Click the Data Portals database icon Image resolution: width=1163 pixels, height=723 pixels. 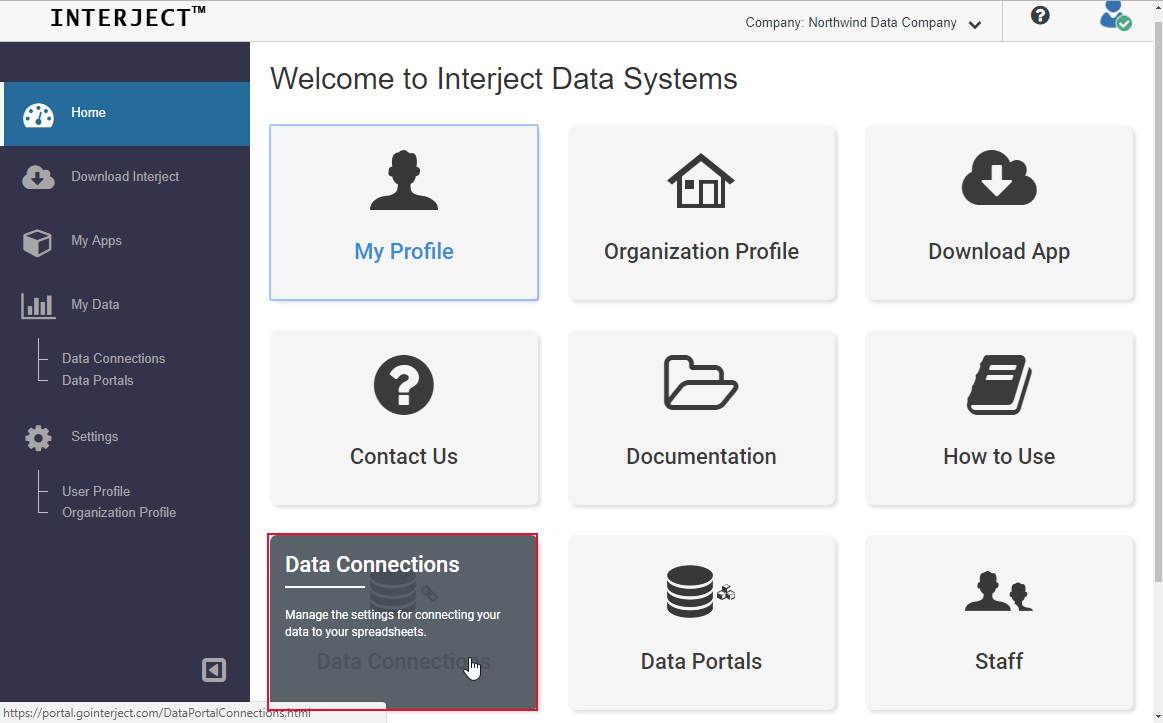[x=700, y=591]
